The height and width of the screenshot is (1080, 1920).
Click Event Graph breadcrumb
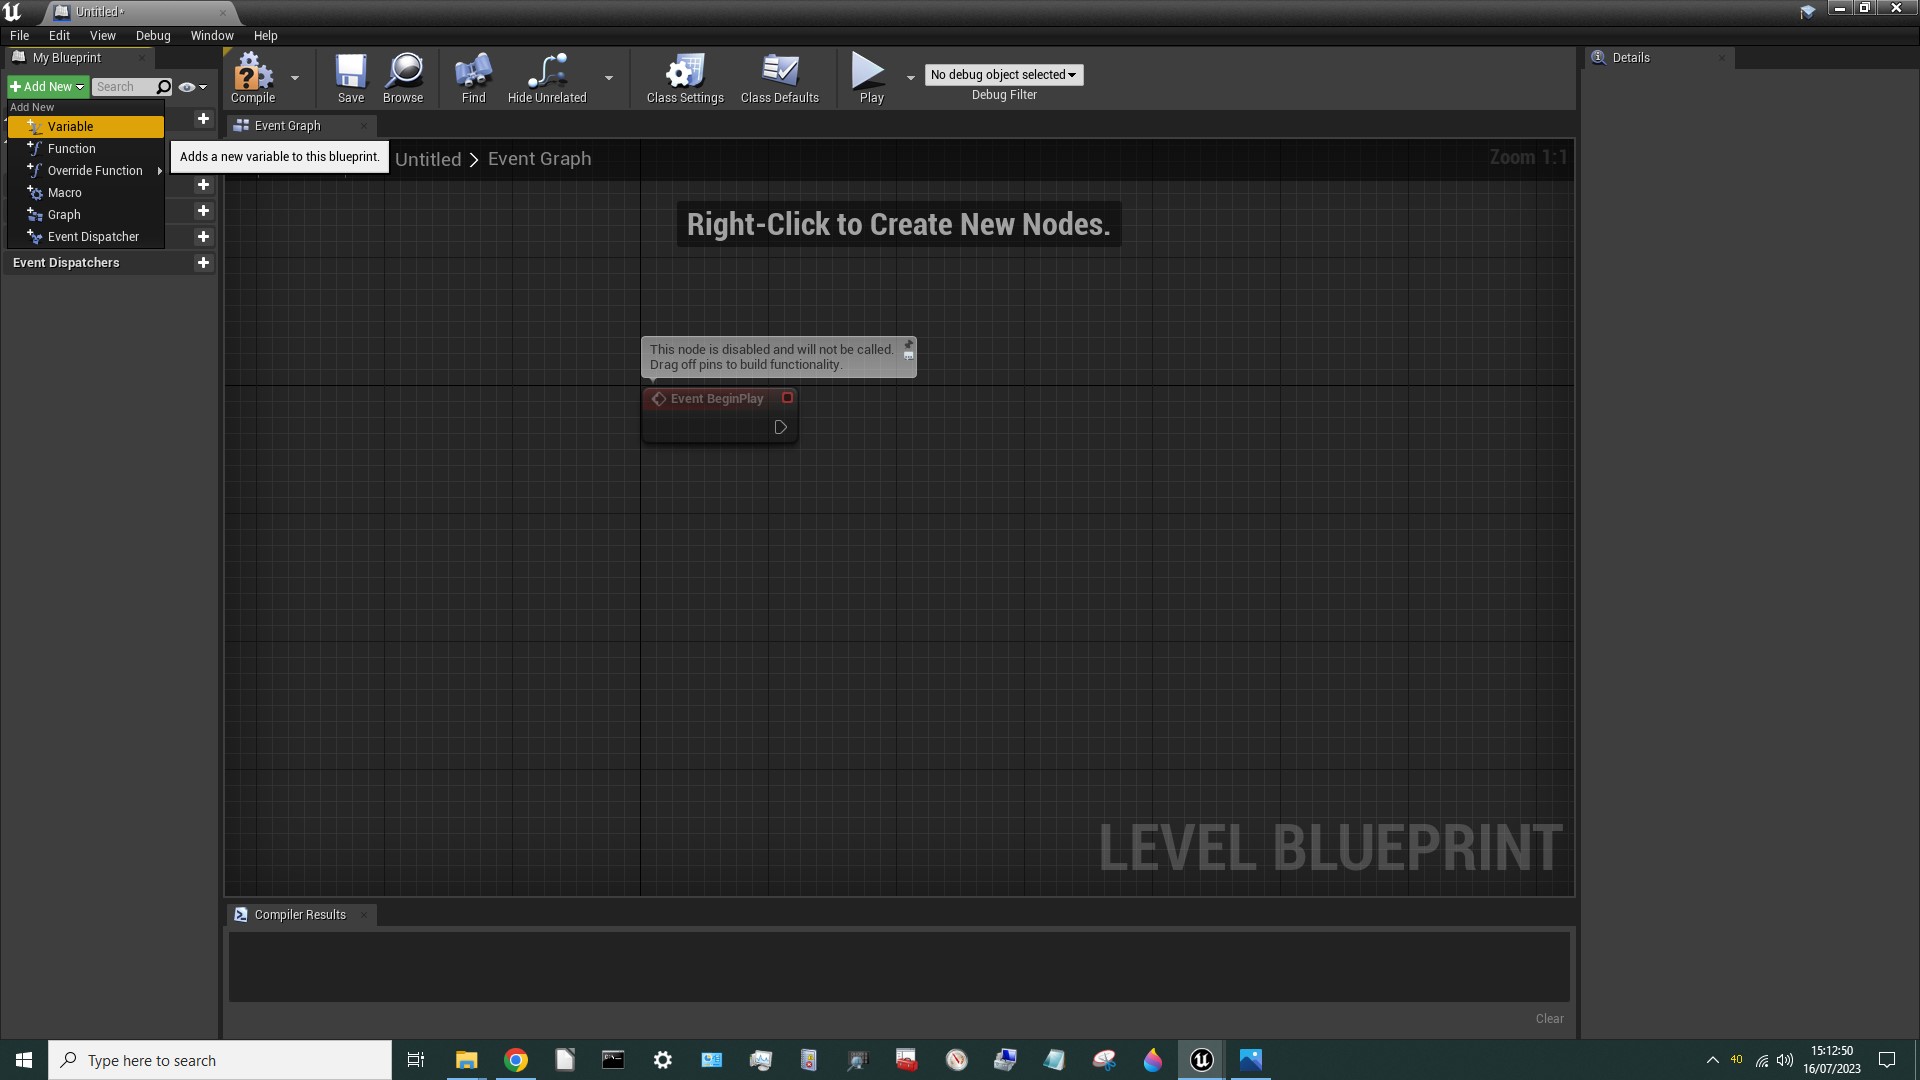[x=540, y=159]
